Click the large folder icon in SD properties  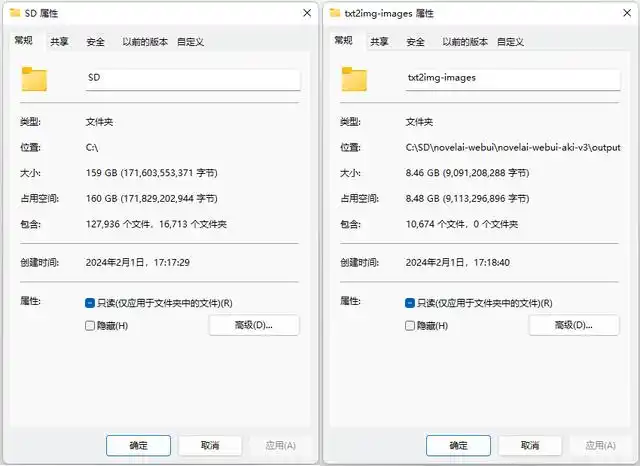click(x=34, y=79)
